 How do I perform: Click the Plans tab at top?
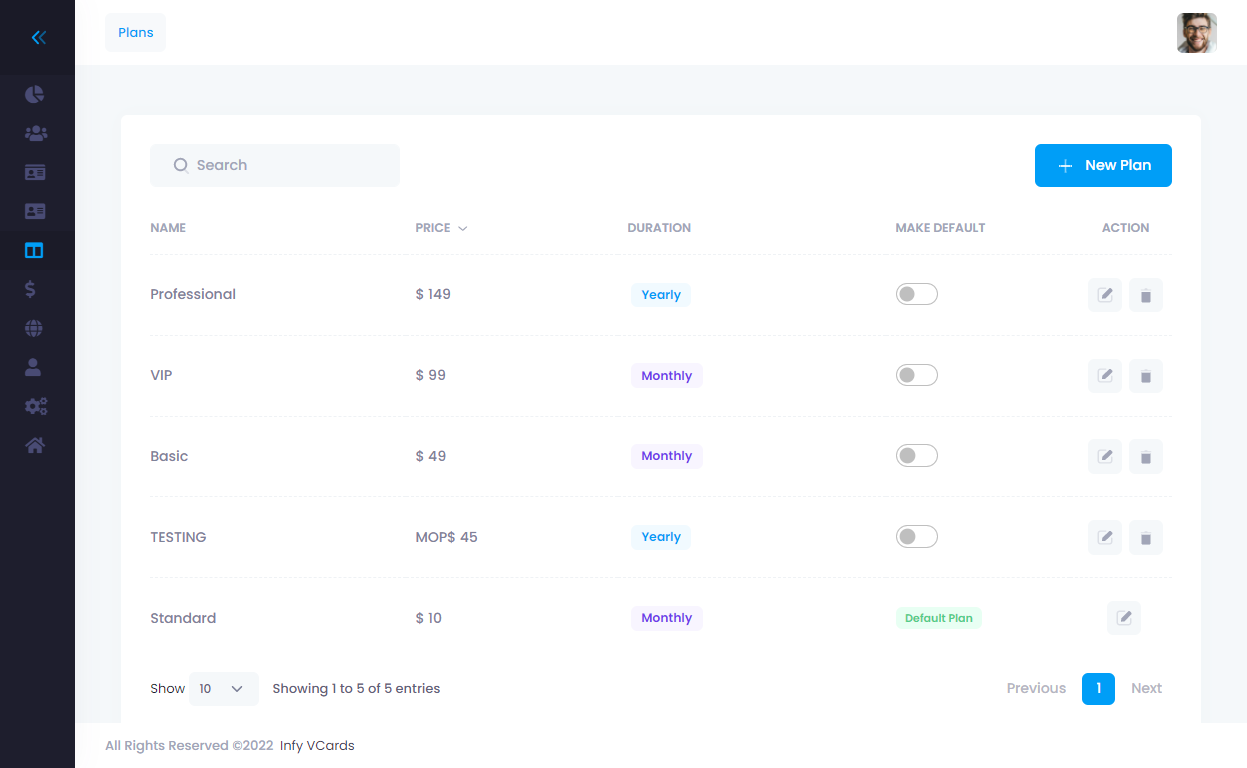[x=136, y=33]
